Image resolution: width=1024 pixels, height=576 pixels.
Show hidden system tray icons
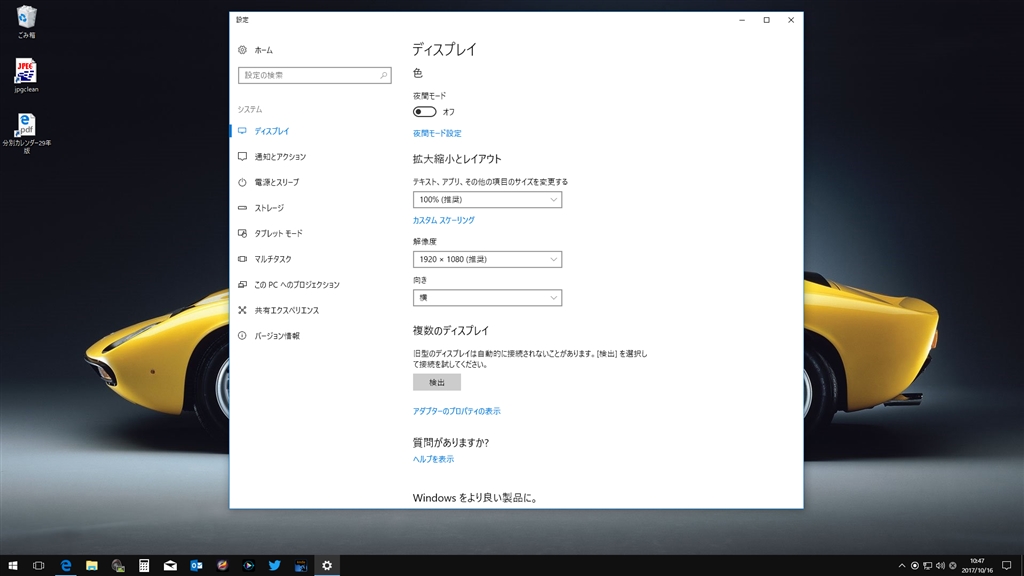(x=902, y=566)
